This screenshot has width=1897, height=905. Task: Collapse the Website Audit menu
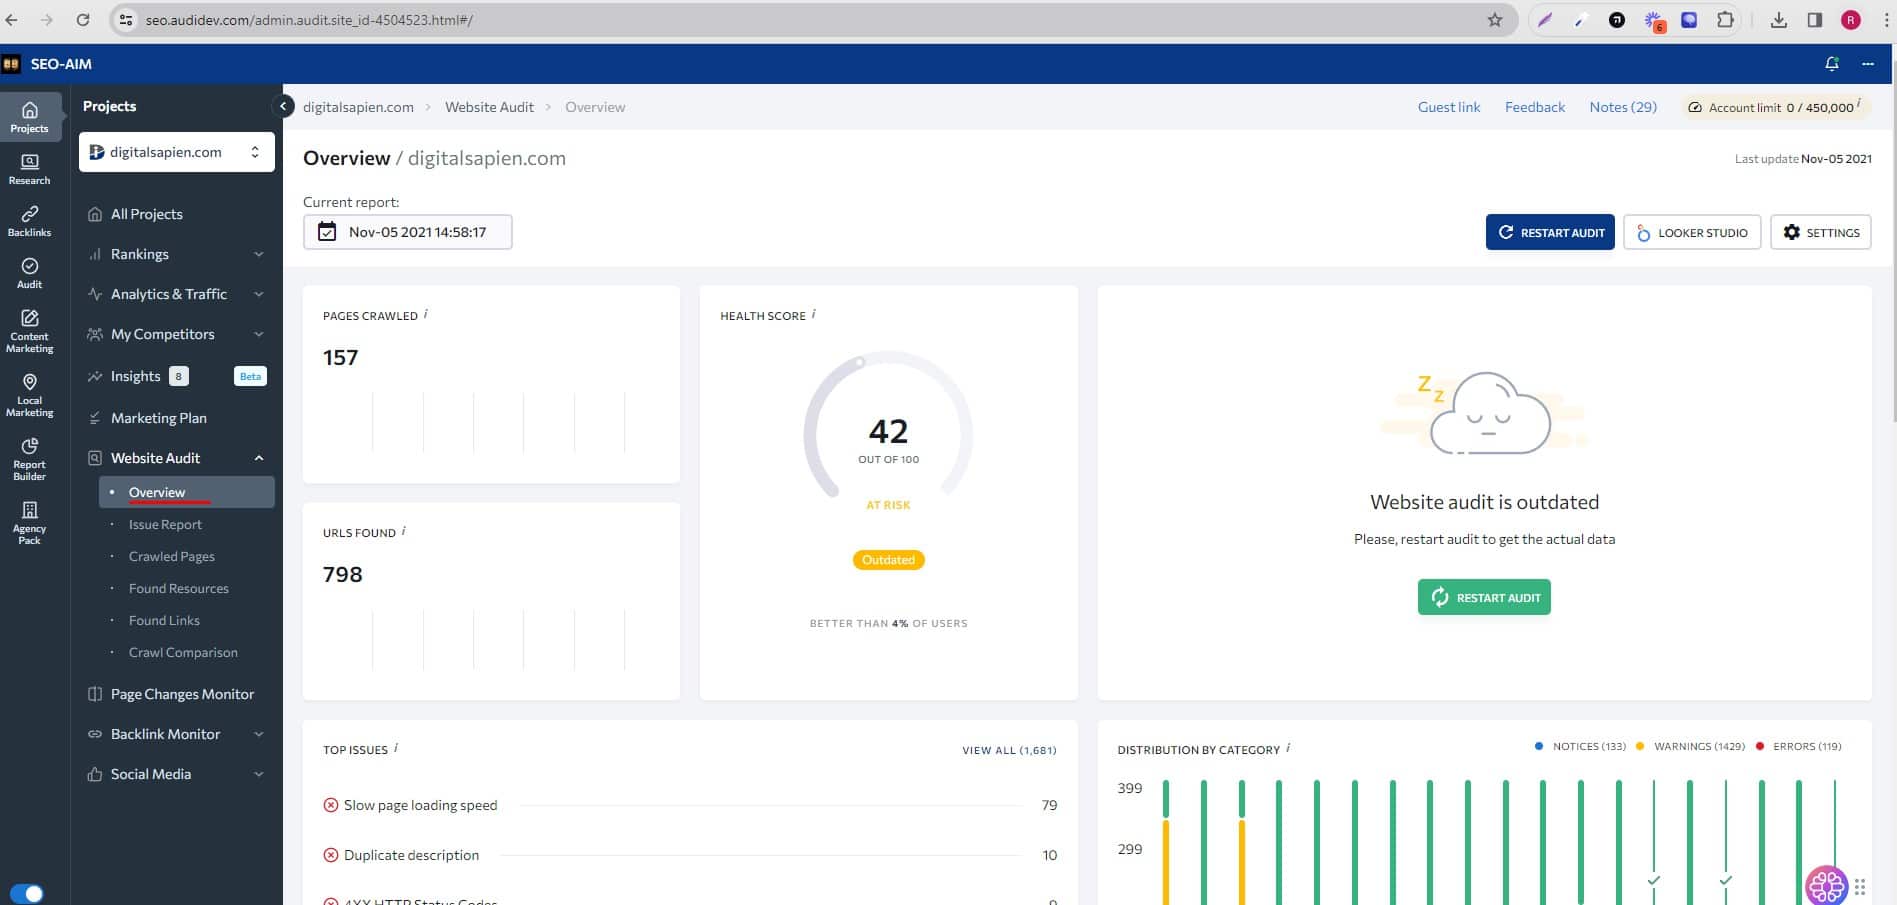(x=177, y=458)
